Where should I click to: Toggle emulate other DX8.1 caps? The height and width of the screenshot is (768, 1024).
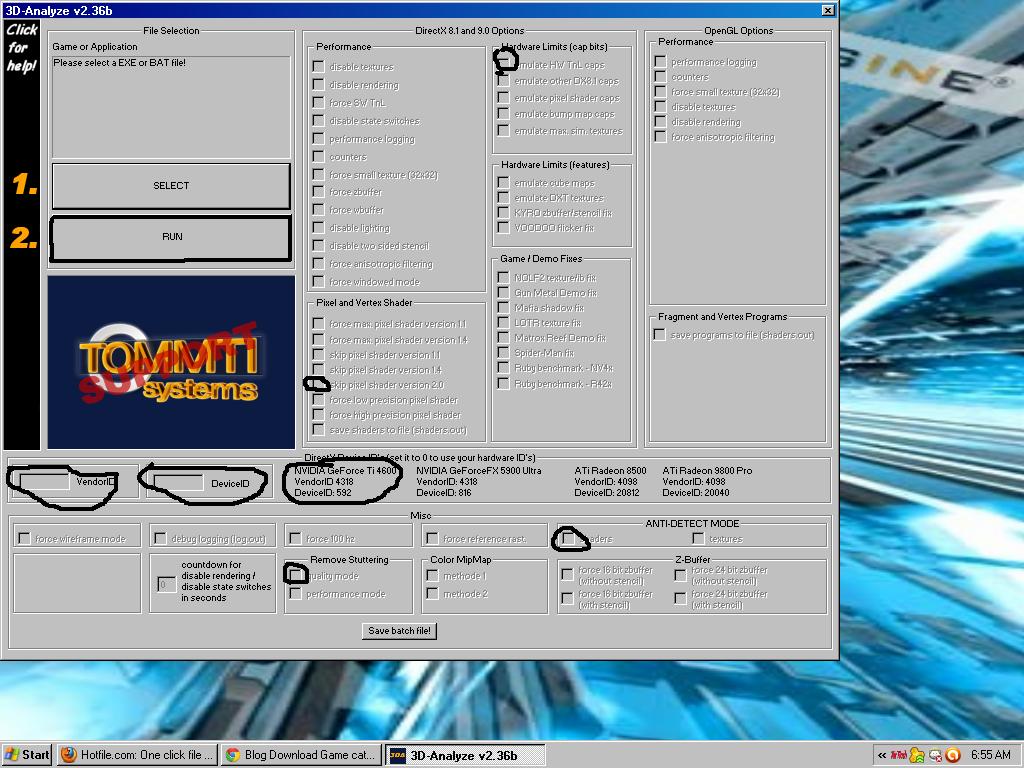pos(504,81)
